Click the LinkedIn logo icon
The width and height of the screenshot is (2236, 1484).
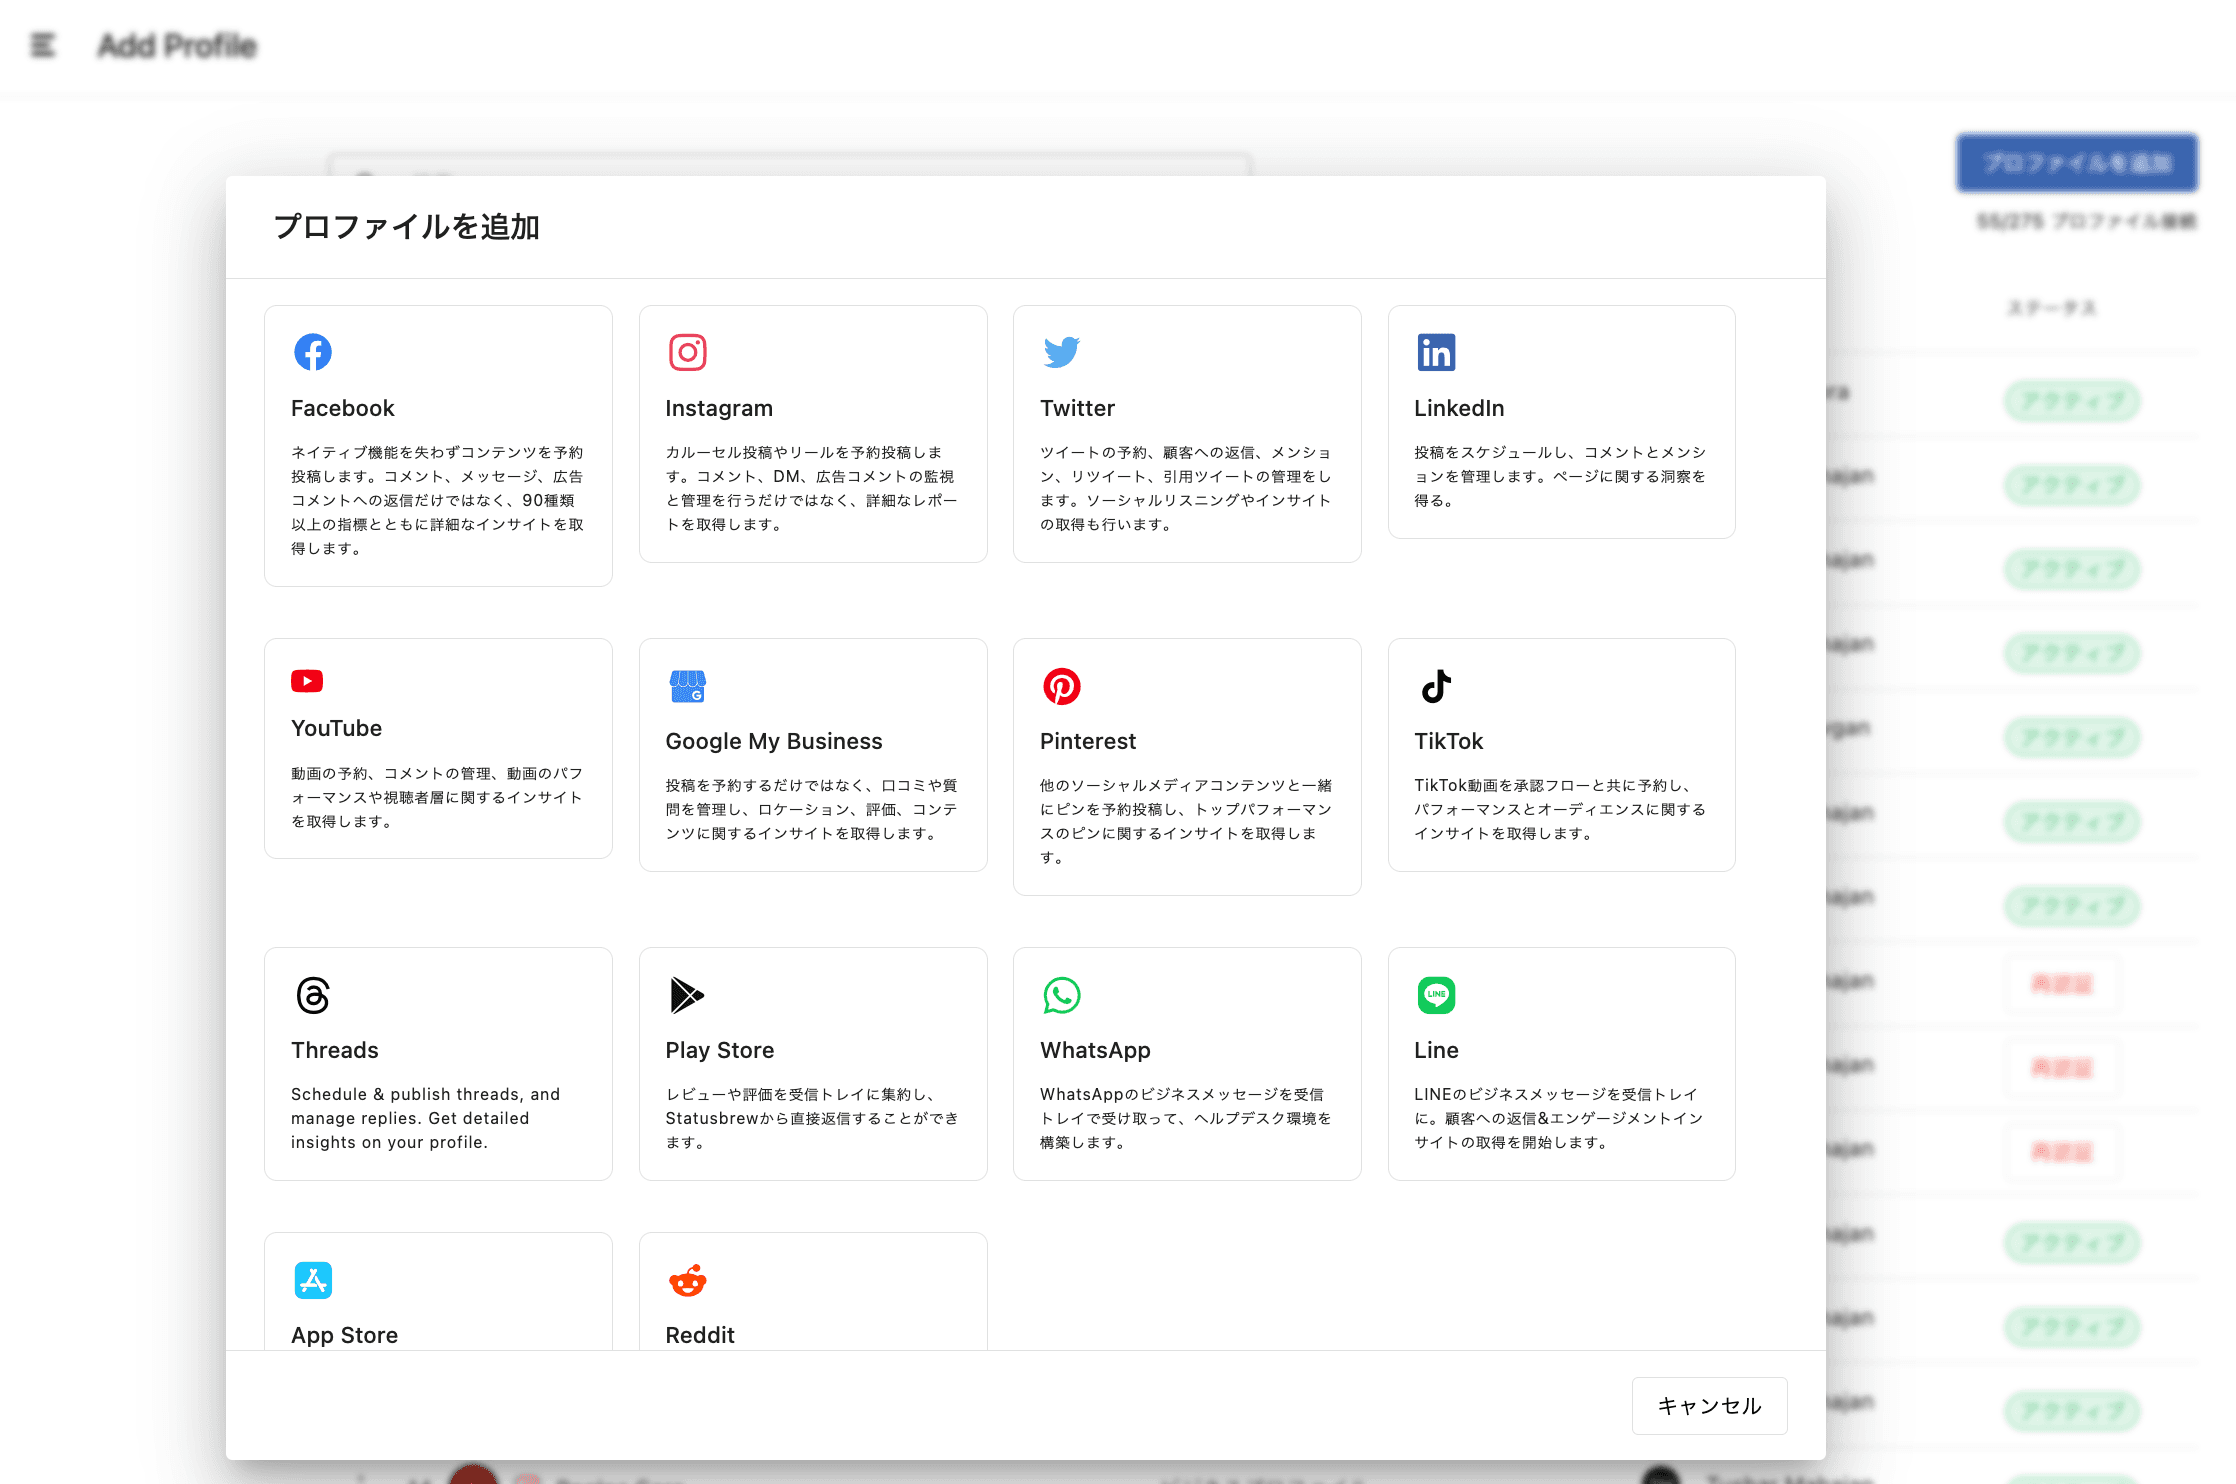pos(1436,352)
